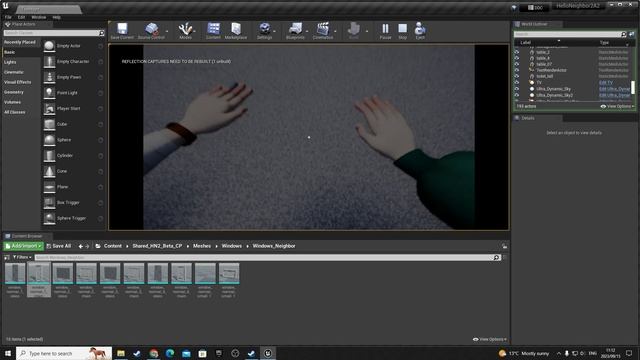Screen dimensions: 640x360
Task: Select the Sphere Trigger actor
Action: 73,218
